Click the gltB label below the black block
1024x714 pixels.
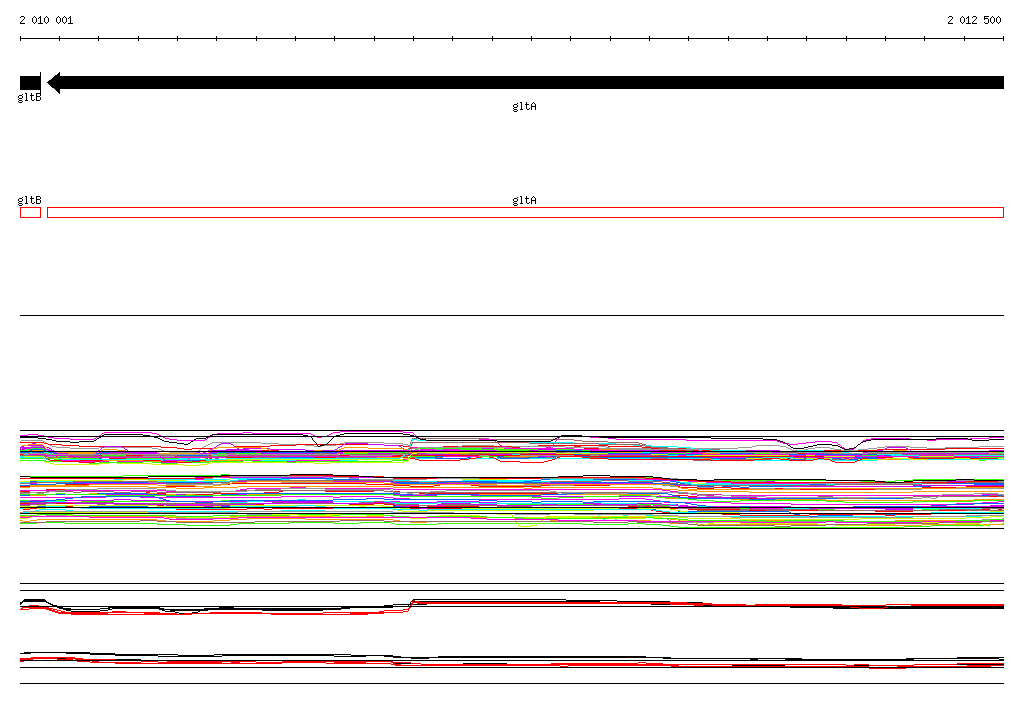point(29,97)
